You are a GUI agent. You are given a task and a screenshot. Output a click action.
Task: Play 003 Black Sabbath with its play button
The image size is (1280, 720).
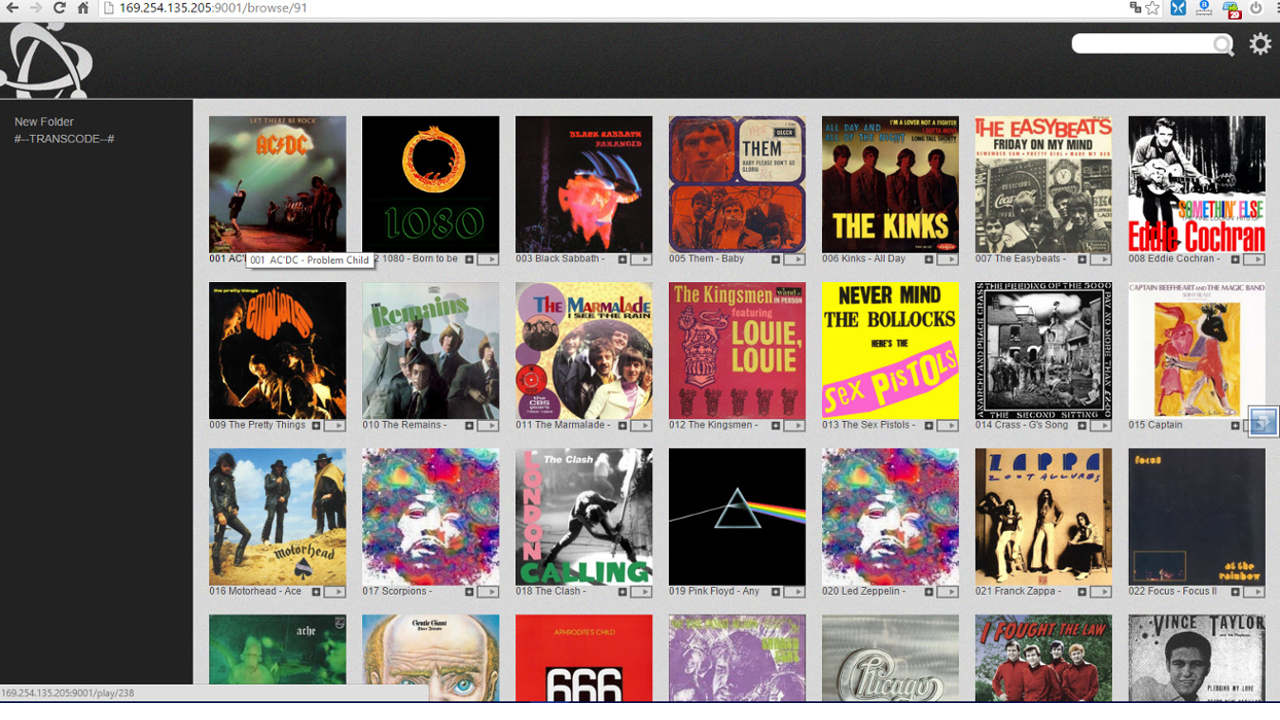(640, 259)
